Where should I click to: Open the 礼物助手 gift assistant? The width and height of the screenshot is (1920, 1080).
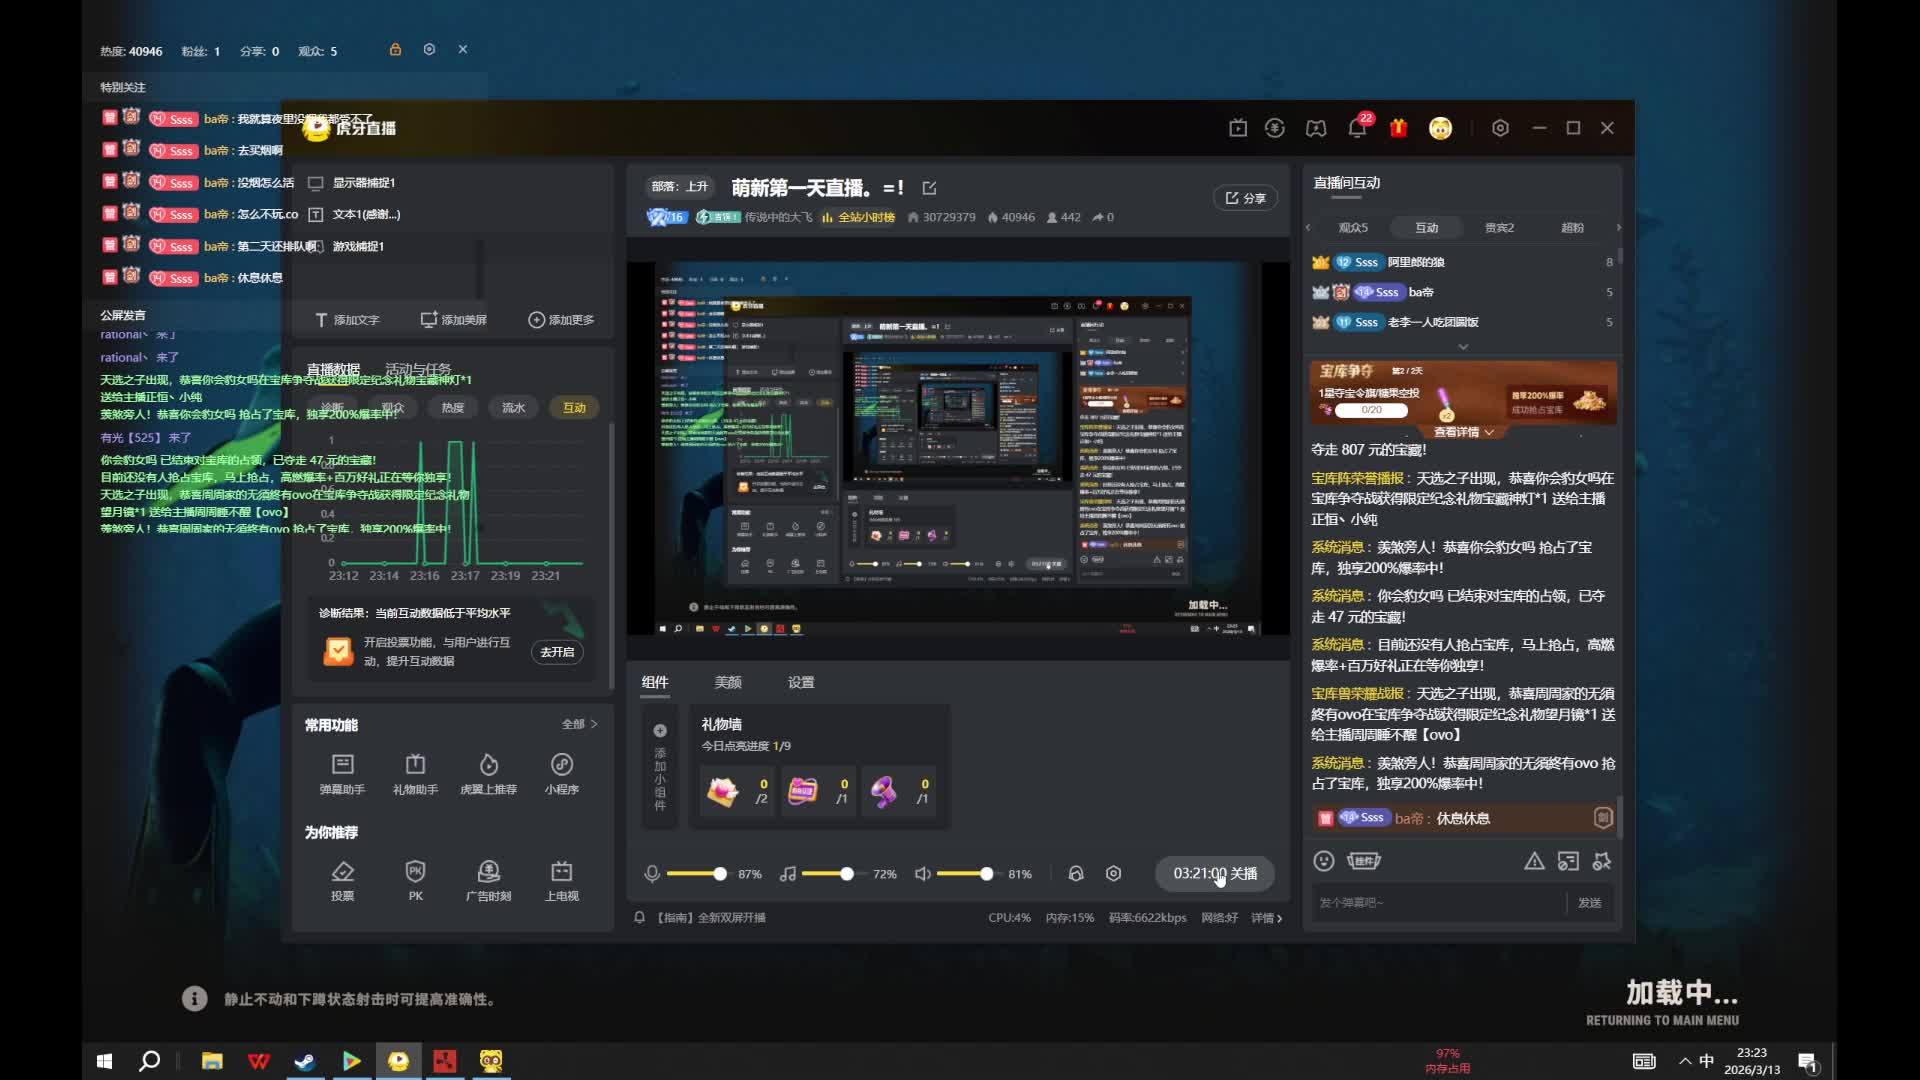tap(415, 765)
